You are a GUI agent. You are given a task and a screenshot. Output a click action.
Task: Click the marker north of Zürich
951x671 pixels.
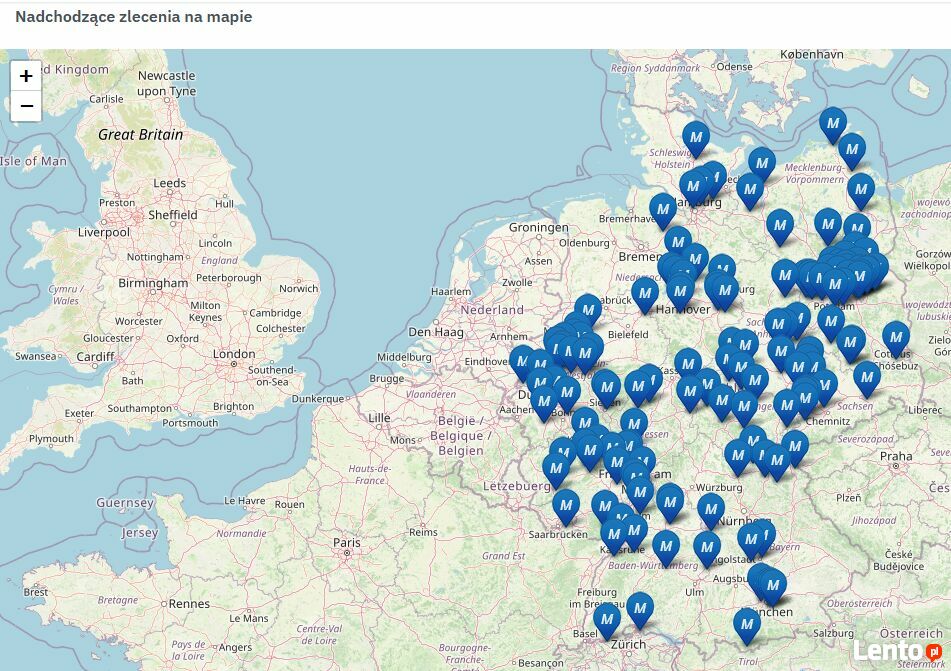point(640,608)
